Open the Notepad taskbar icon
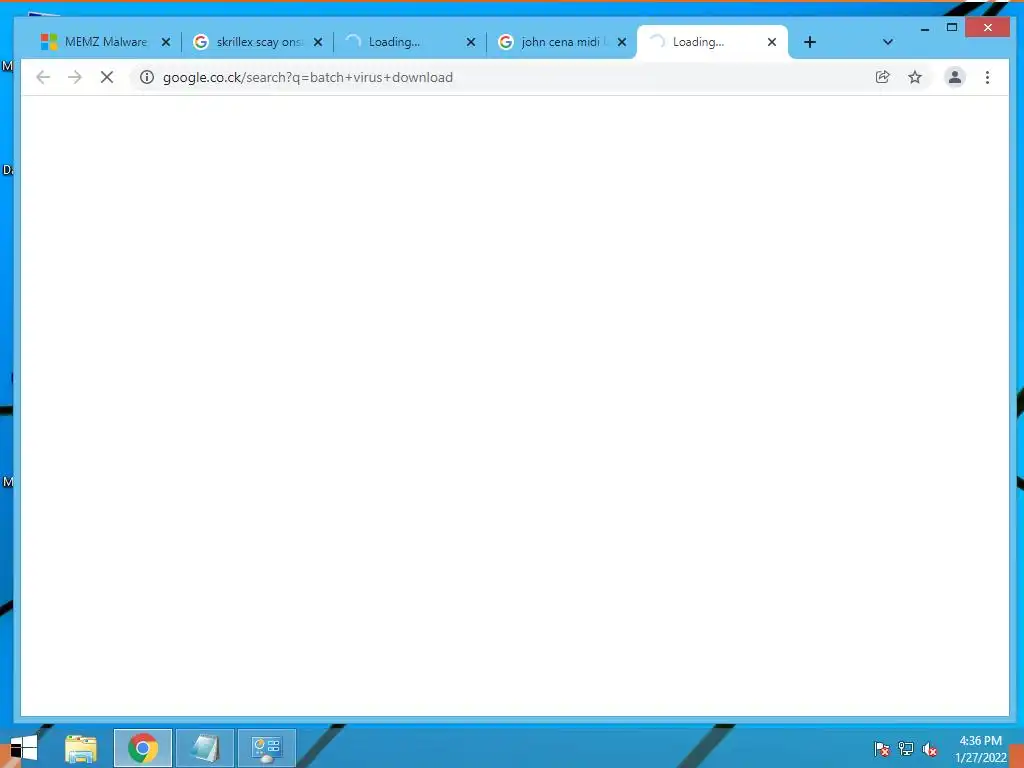The width and height of the screenshot is (1024, 768). (x=205, y=748)
